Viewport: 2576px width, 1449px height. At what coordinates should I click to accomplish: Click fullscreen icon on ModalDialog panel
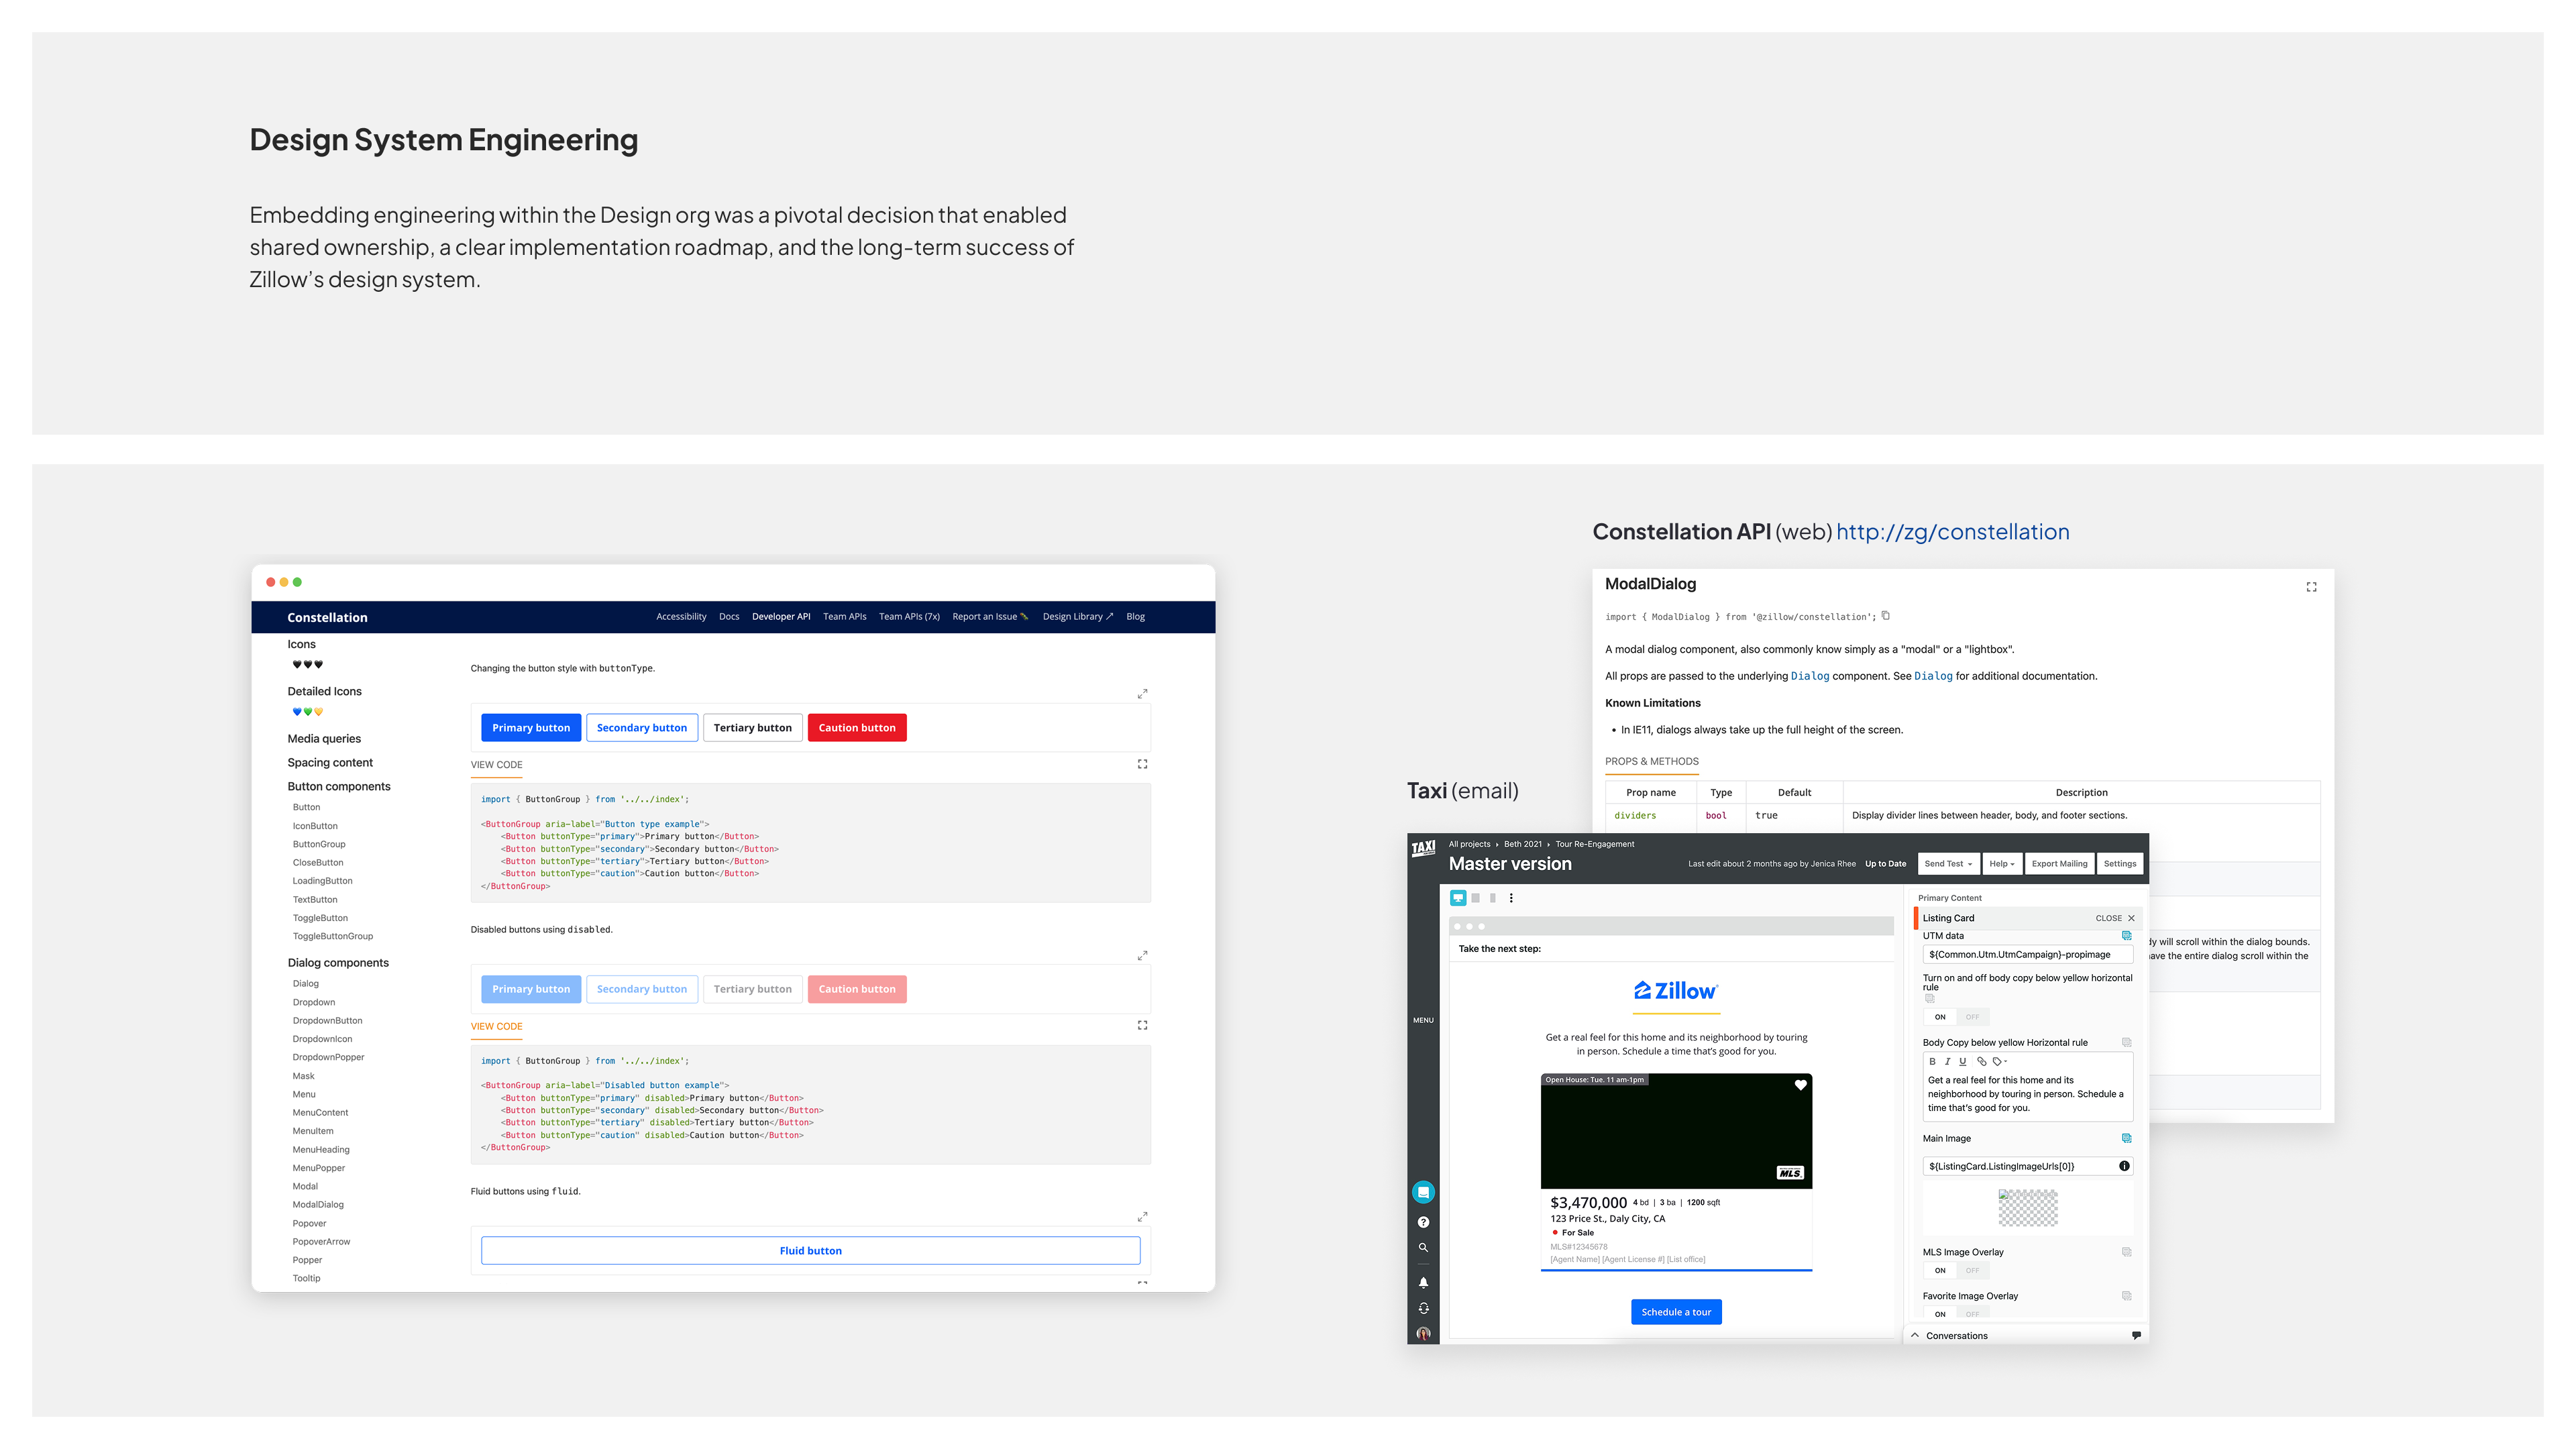pos(2311,587)
